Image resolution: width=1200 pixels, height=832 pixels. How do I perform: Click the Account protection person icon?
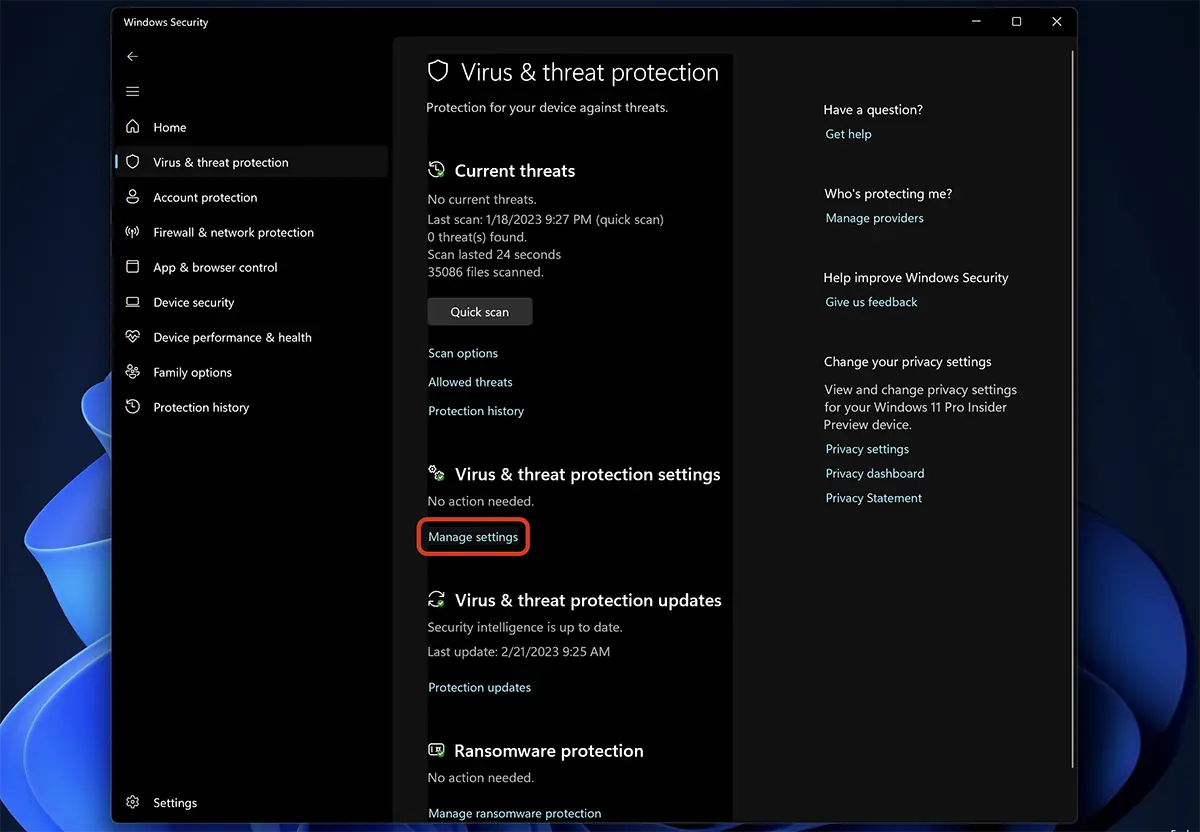click(132, 197)
